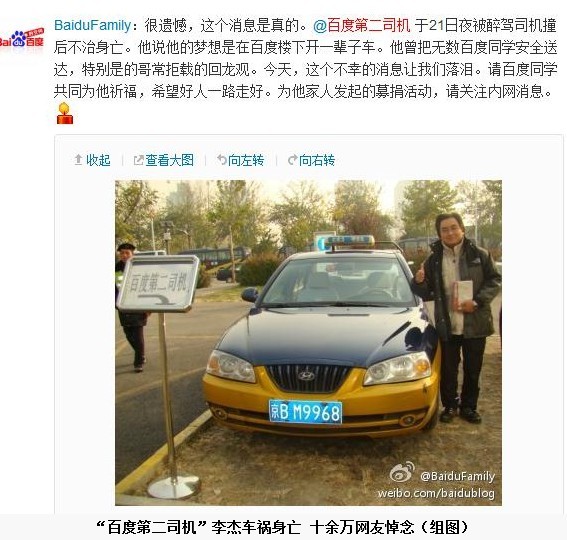The width and height of the screenshot is (567, 540).
Task: Collapse the image using the 收起 text
Action: (x=98, y=160)
